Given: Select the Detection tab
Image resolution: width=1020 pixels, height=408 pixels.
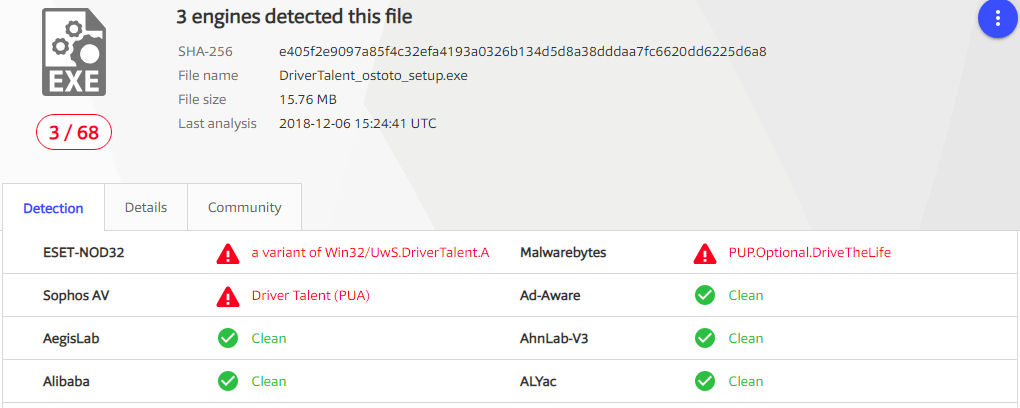Looking at the screenshot, I should (x=53, y=209).
